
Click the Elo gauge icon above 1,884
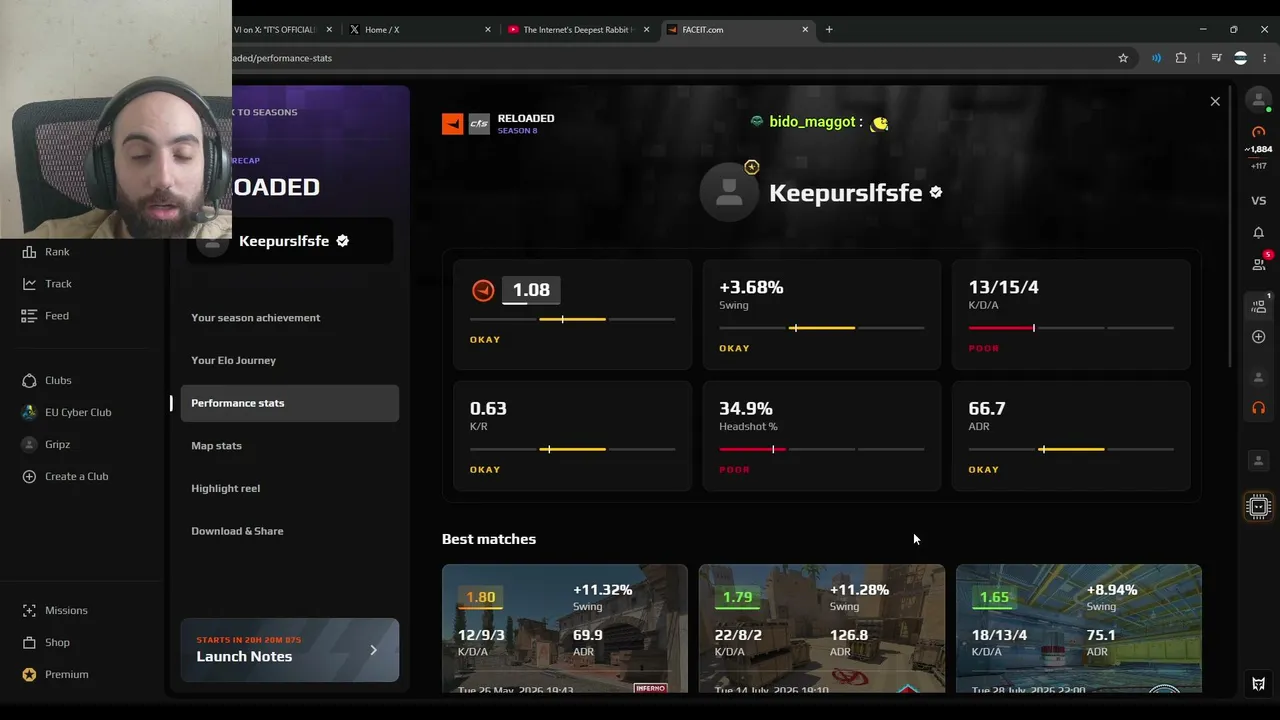coord(1259,132)
